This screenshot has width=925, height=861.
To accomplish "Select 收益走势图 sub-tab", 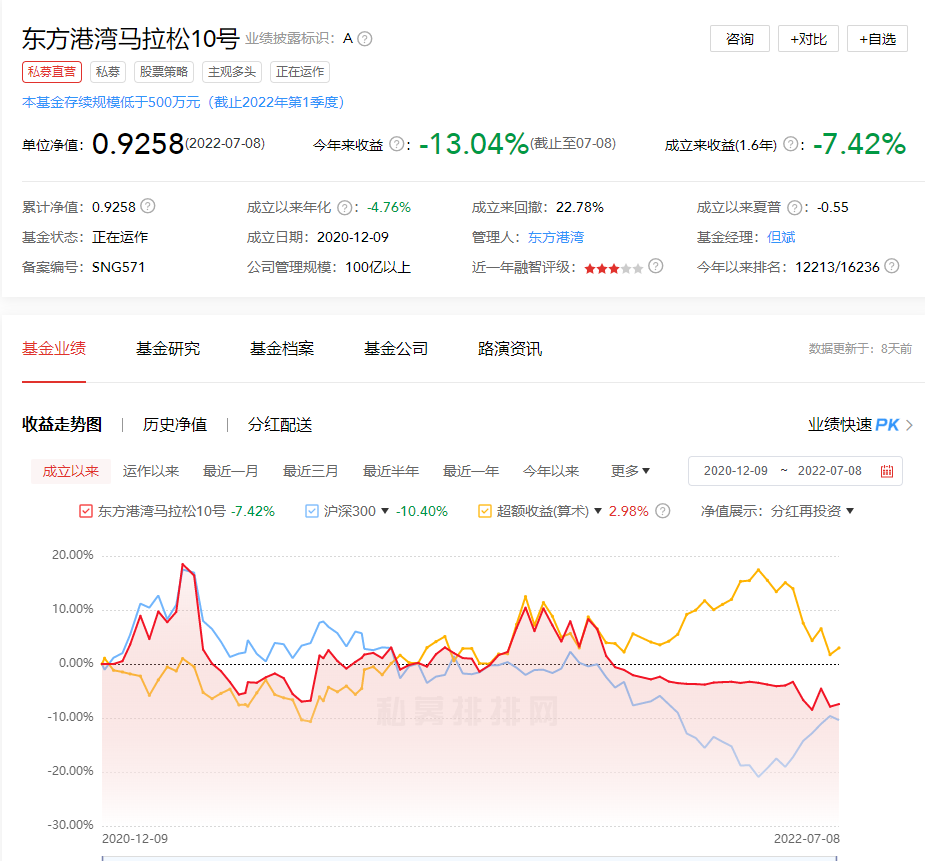I will (x=62, y=425).
